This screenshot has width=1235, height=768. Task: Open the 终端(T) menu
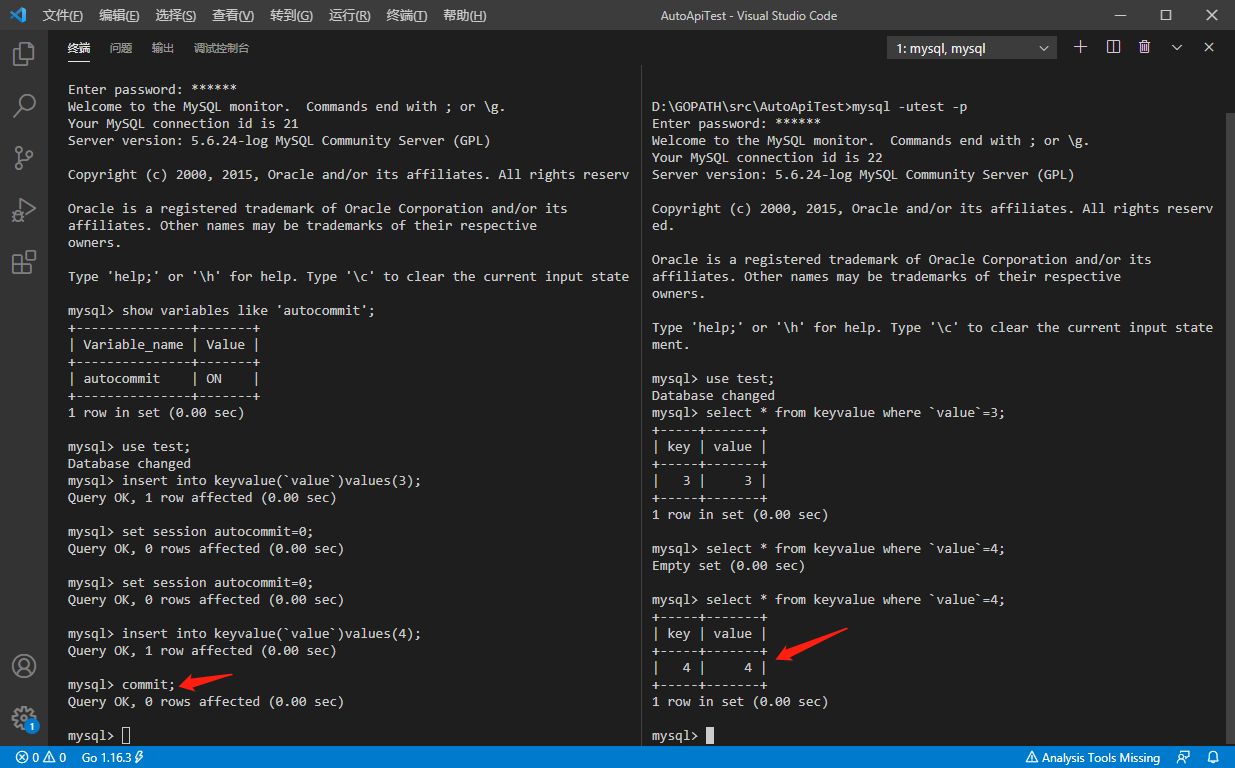407,15
